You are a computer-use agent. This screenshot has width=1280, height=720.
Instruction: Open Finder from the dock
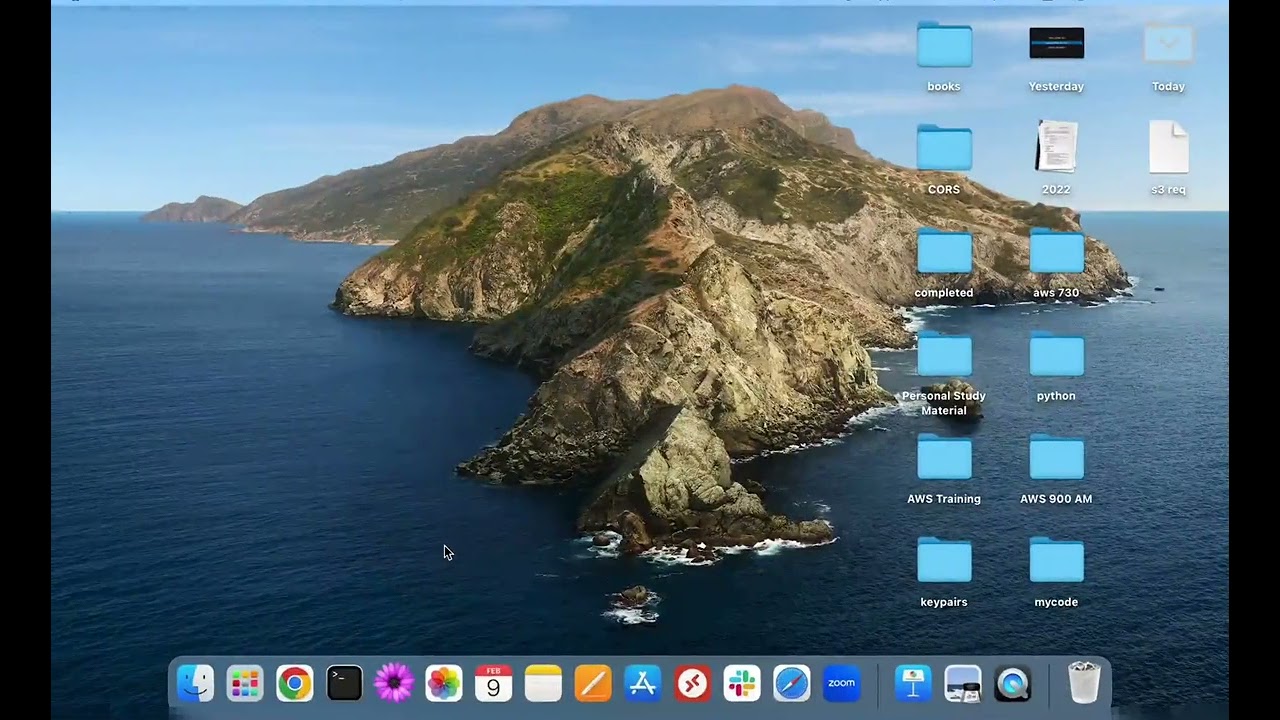point(195,684)
